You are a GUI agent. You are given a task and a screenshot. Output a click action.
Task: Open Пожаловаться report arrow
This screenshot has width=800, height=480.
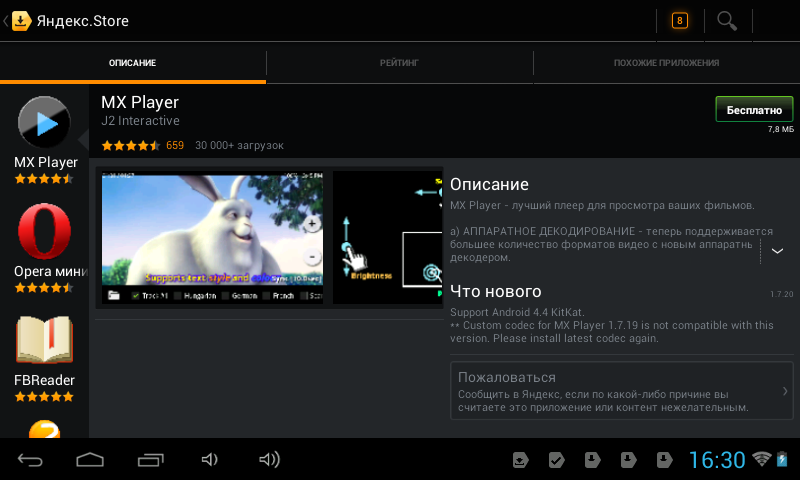tap(784, 391)
